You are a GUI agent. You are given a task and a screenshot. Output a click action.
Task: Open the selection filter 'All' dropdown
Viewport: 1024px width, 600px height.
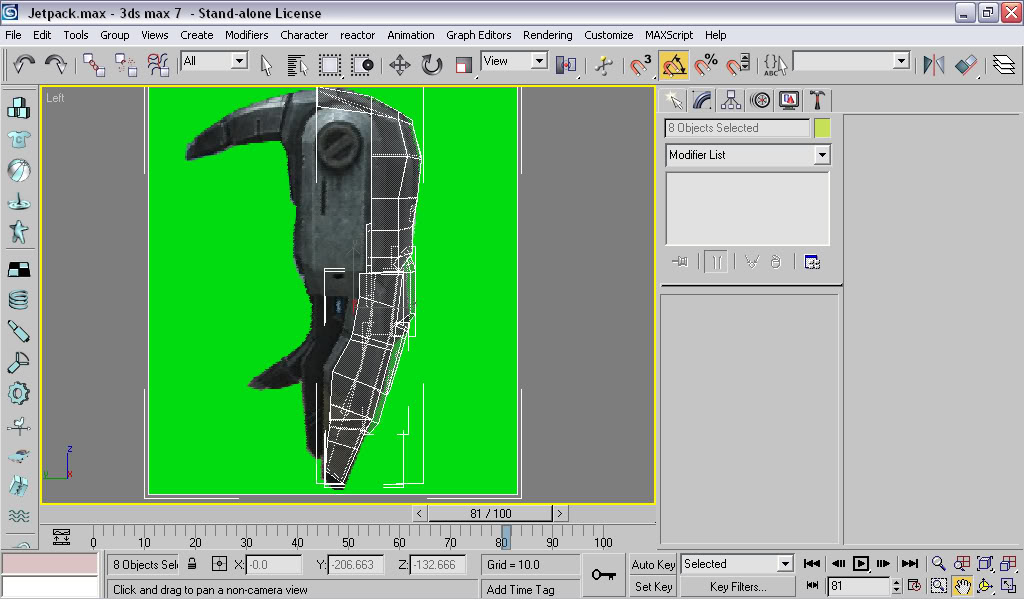click(239, 61)
